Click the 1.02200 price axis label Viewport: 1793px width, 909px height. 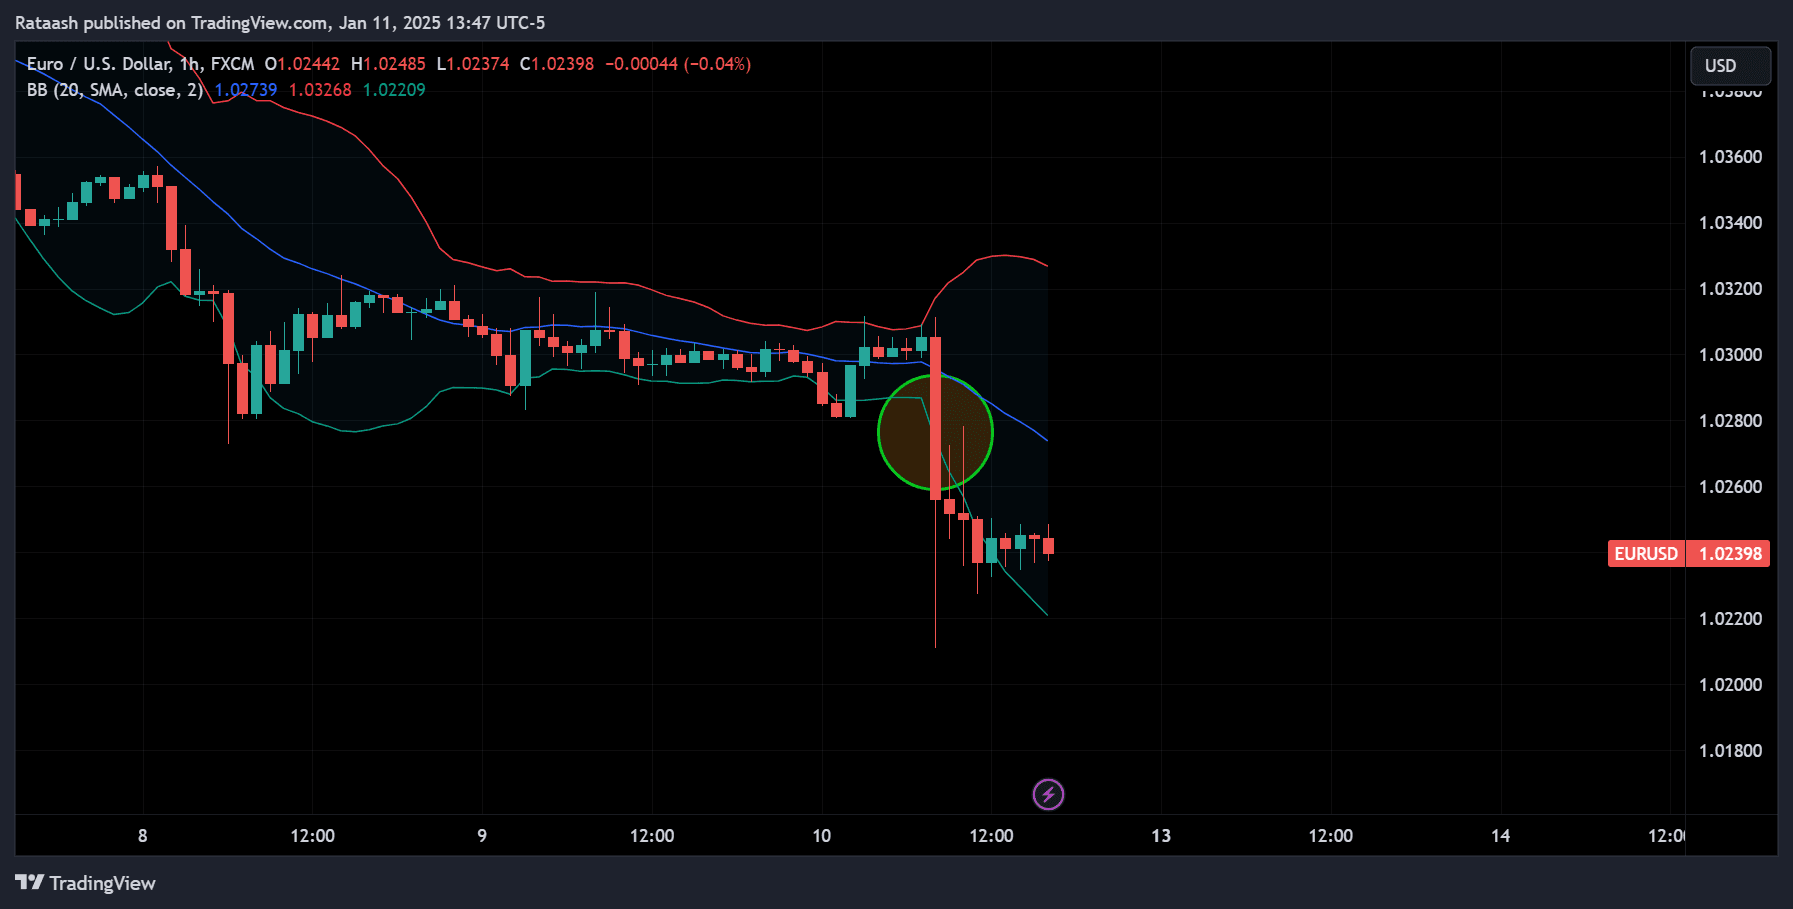tap(1731, 619)
